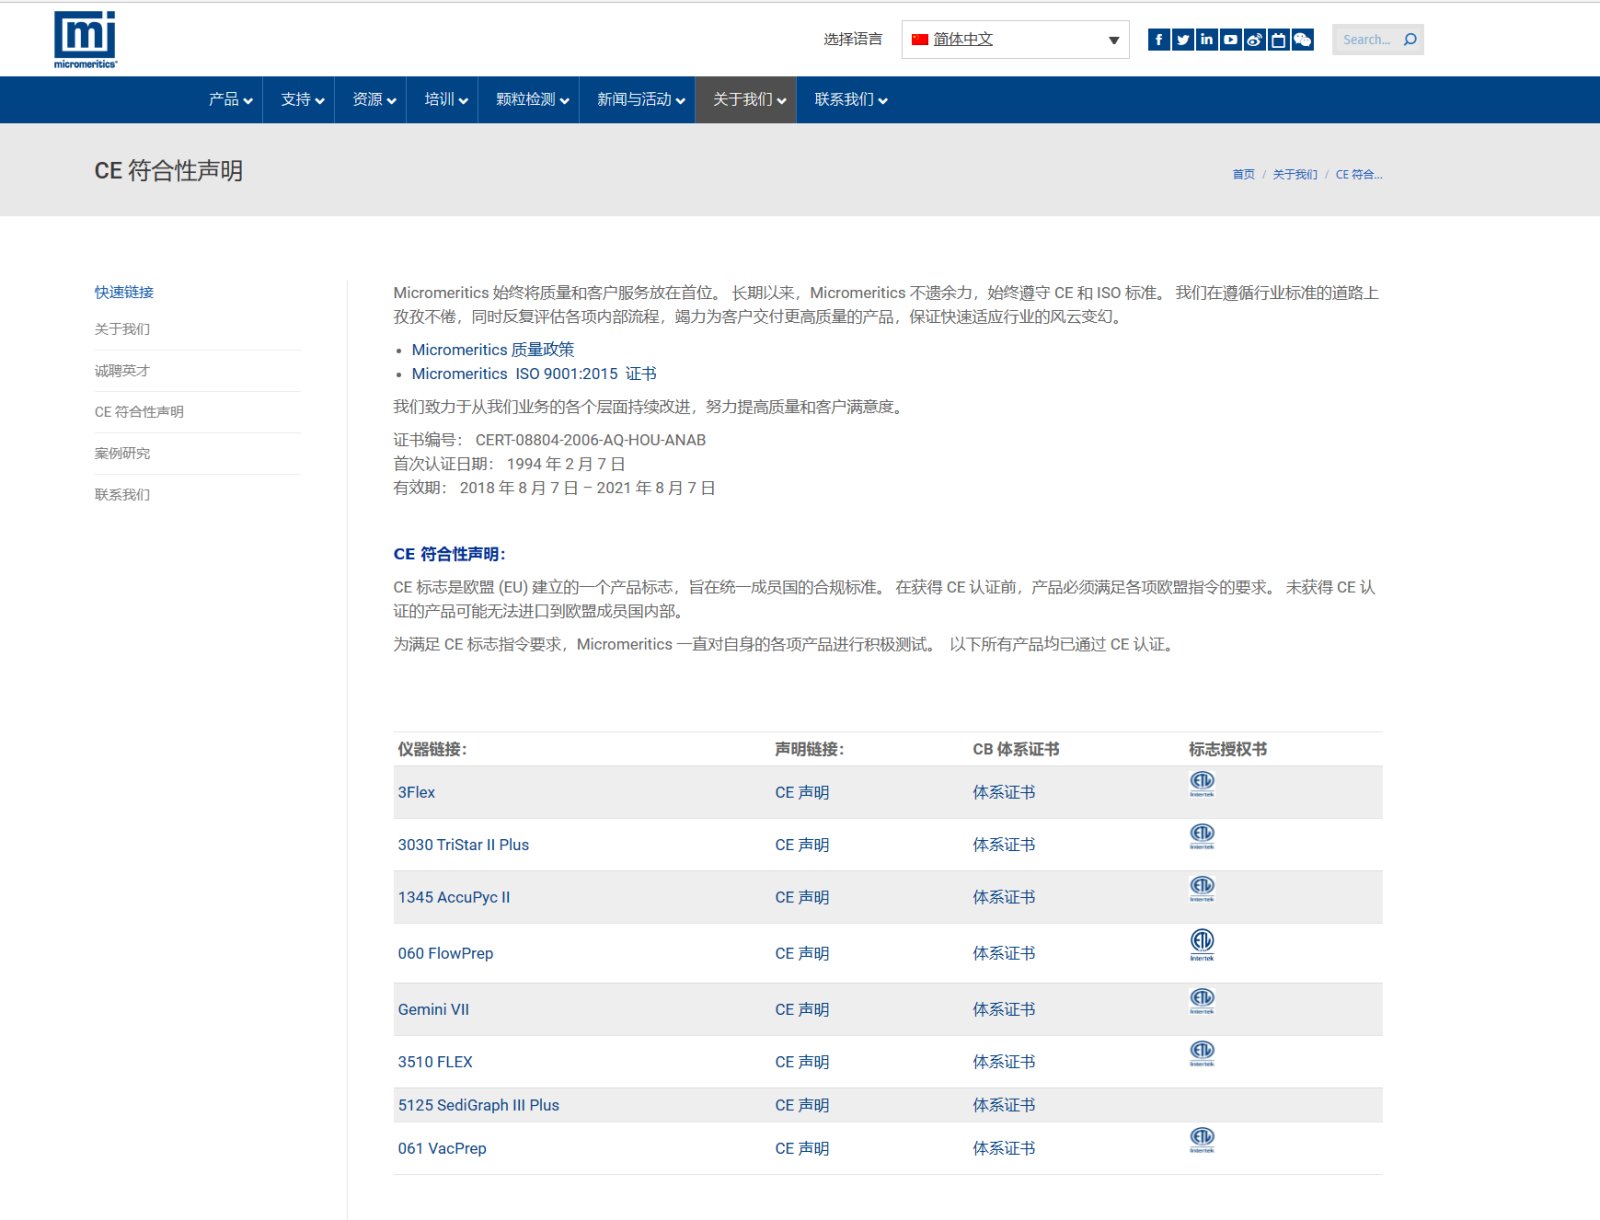This screenshot has height=1220, width=1600.
Task: Open the YouTube social icon
Action: click(x=1230, y=40)
